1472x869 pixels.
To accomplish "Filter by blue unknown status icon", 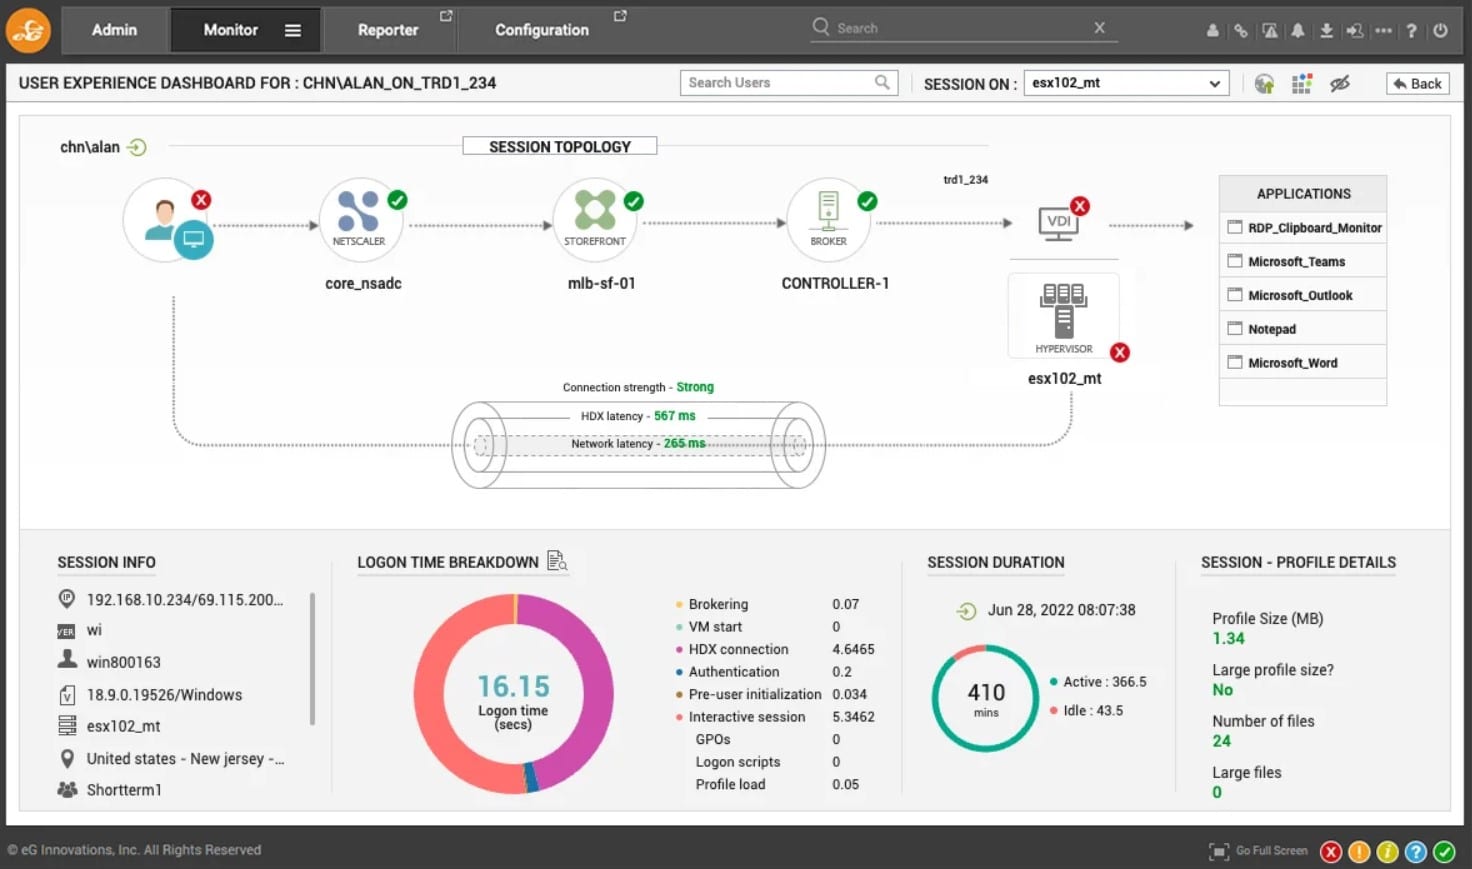I will click(1415, 852).
